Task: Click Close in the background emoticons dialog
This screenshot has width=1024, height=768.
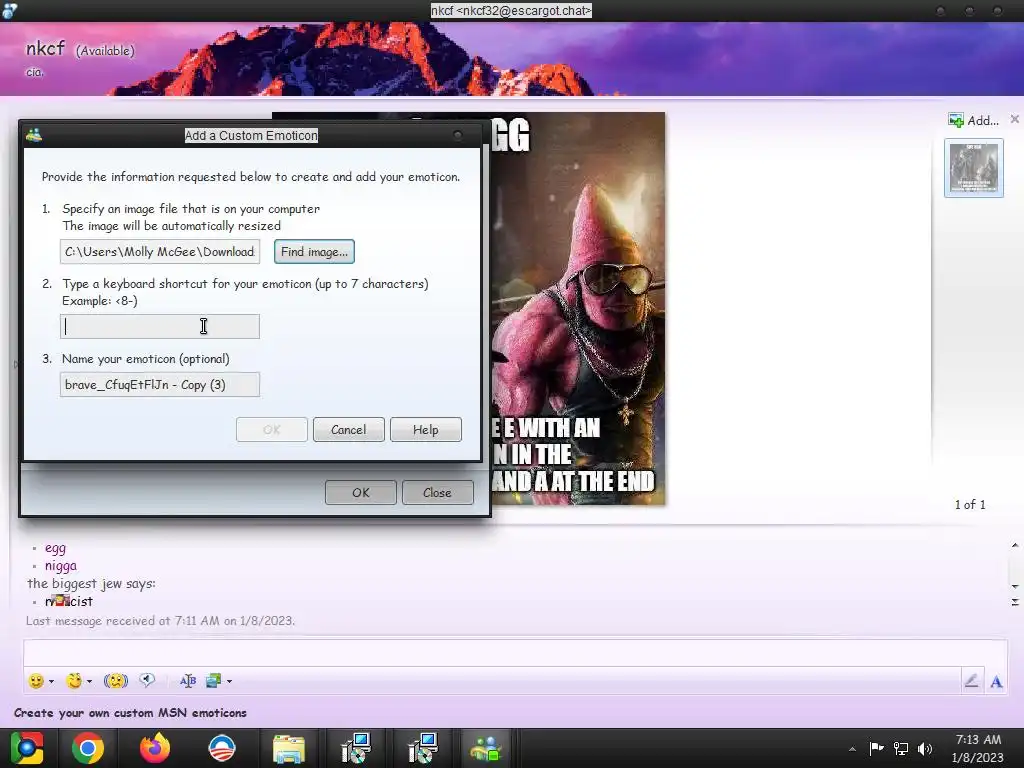Action: (438, 492)
